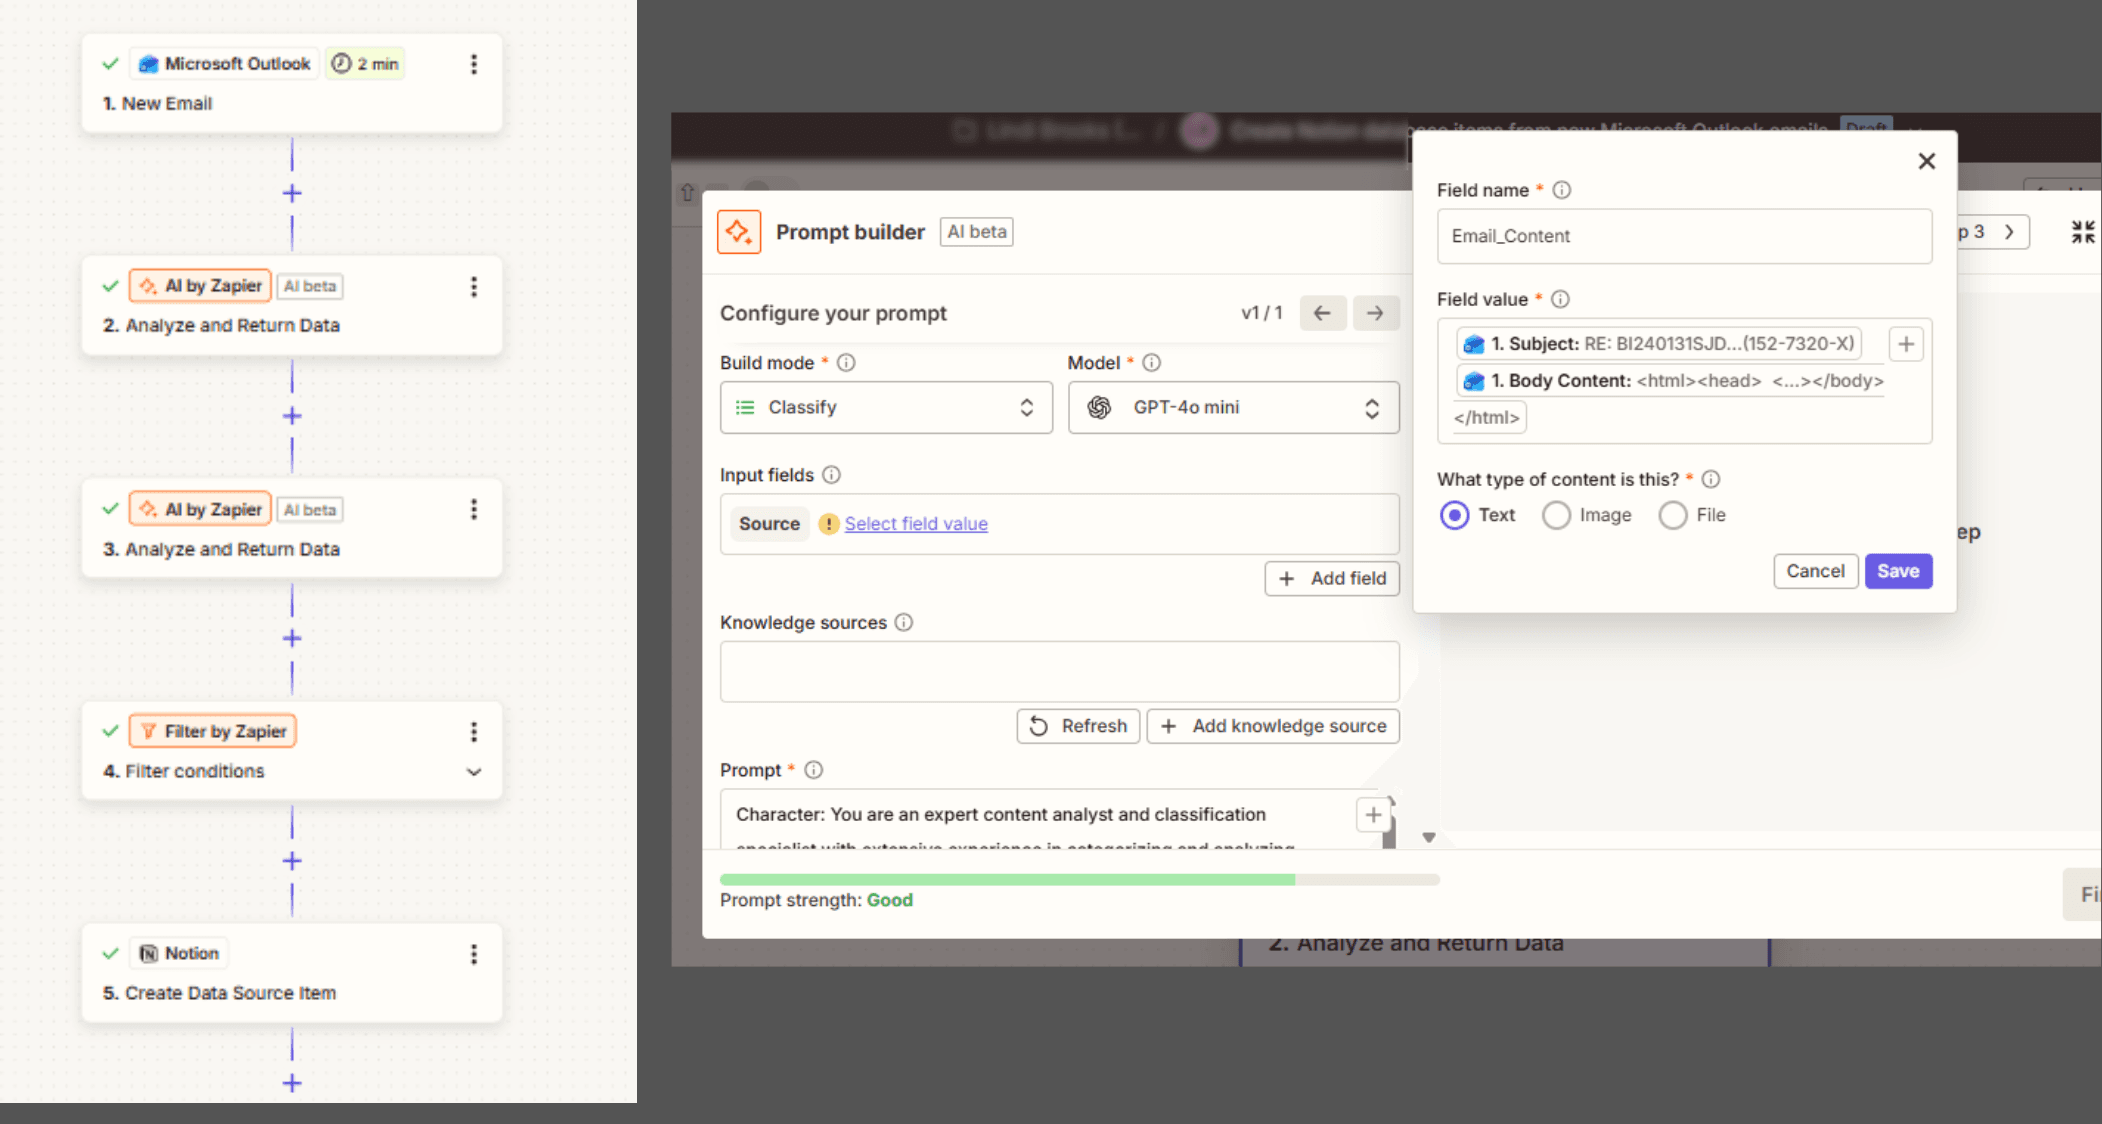2102x1124 pixels.
Task: Click the Prompt builder sparkle icon
Action: coord(739,231)
